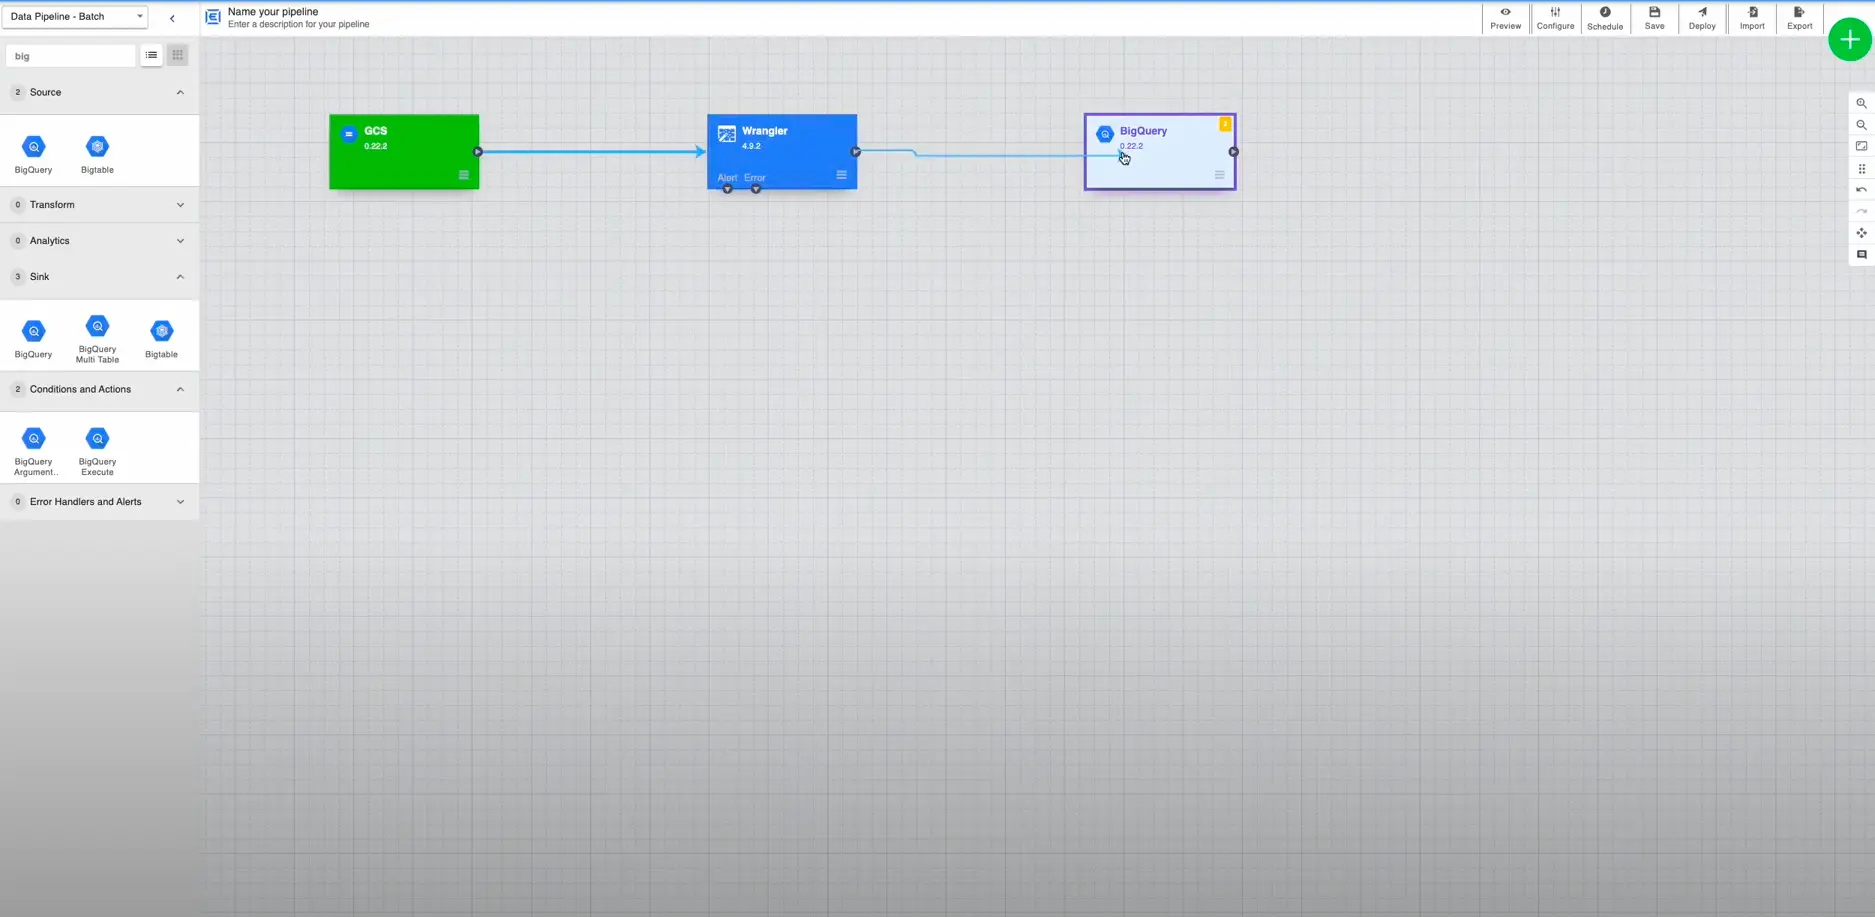Switch plugin palette to grid view
The height and width of the screenshot is (917, 1875).
pyautogui.click(x=177, y=55)
